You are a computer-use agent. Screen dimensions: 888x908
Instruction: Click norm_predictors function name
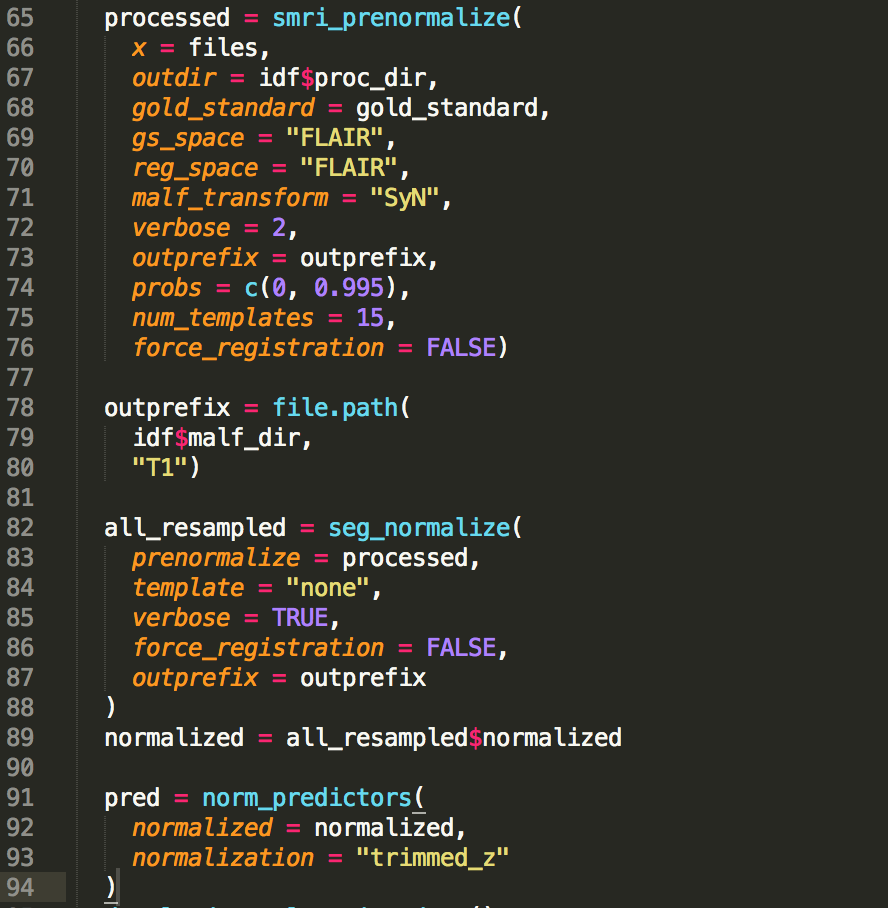coord(306,799)
